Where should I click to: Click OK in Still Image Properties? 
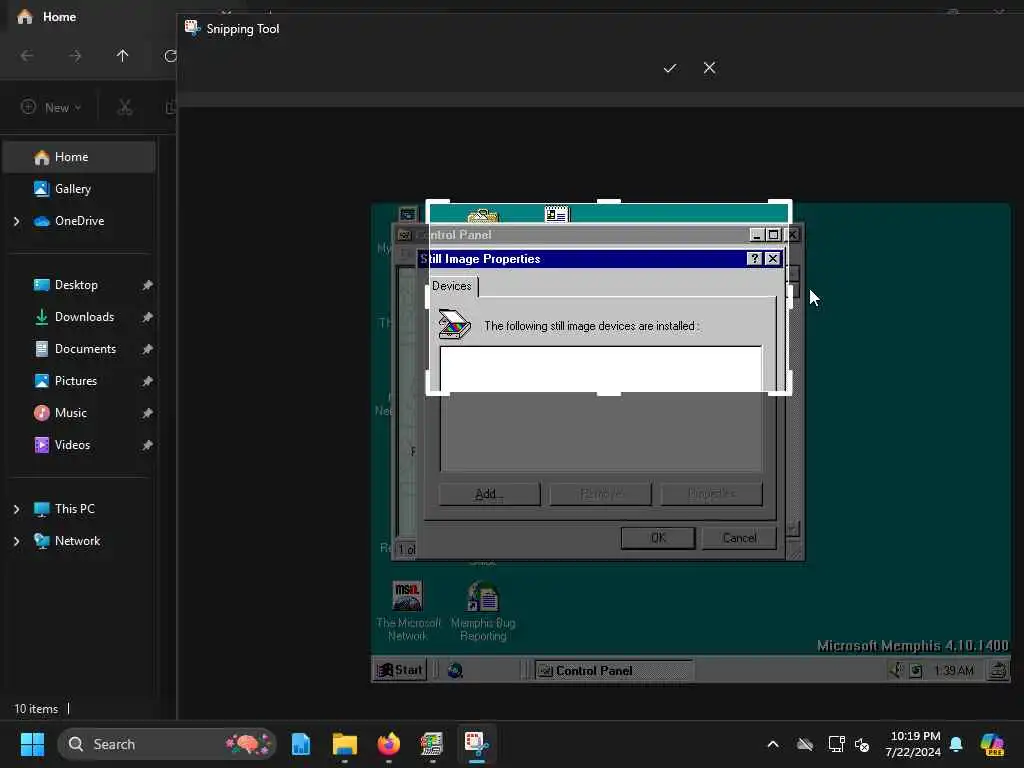(658, 538)
